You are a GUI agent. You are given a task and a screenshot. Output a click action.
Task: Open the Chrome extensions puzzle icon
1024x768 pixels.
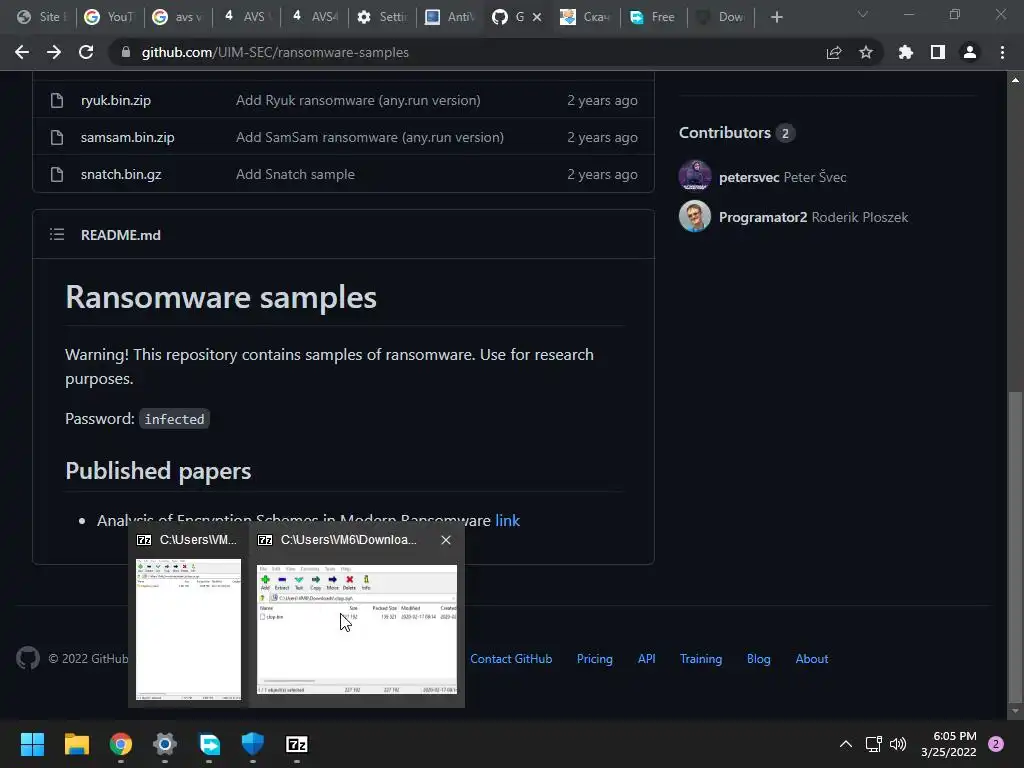pos(906,52)
